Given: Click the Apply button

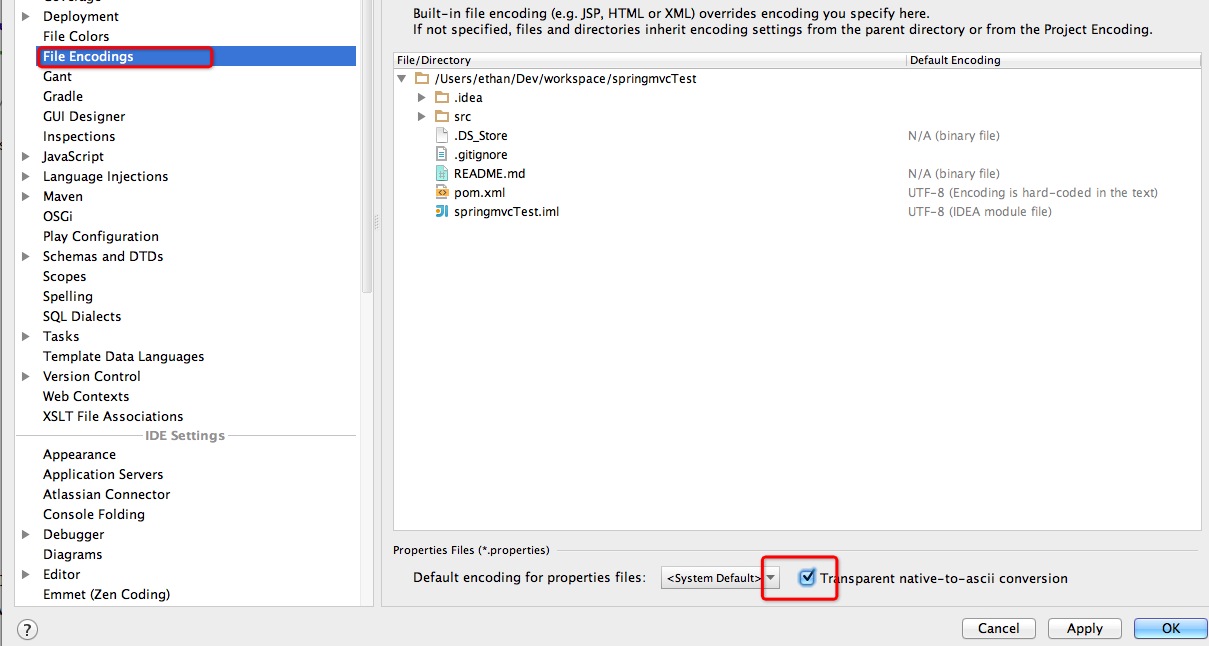Looking at the screenshot, I should (x=1085, y=628).
